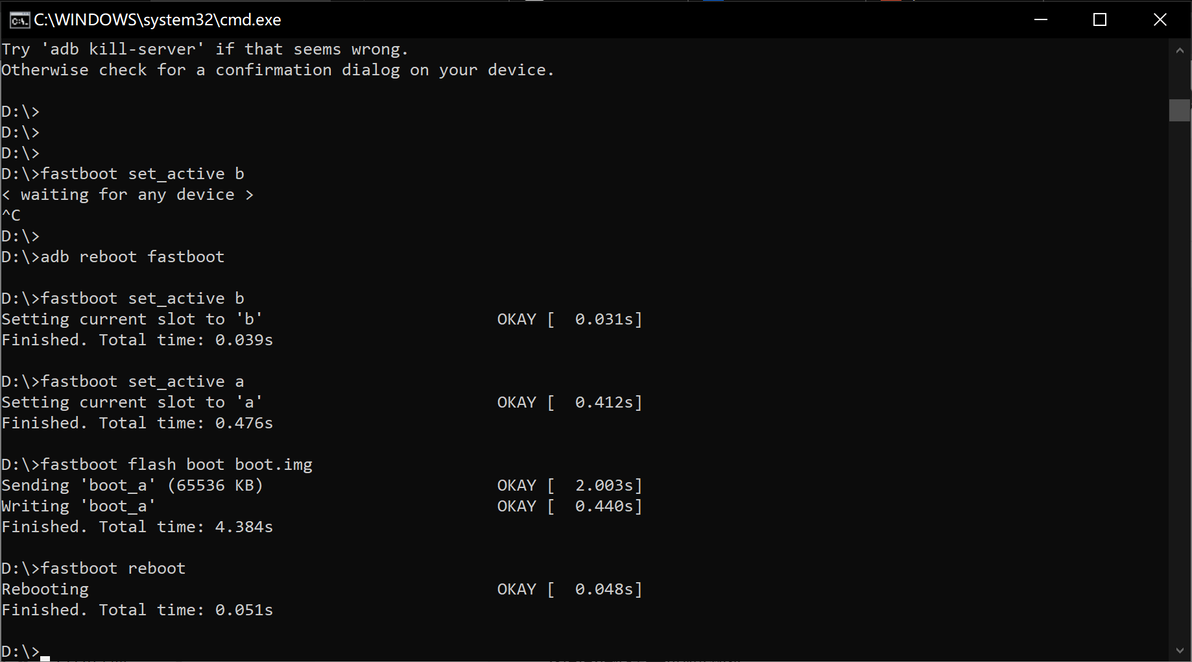
Task: Click the empty scrollbar track below the thumb
Action: pyautogui.click(x=1180, y=400)
